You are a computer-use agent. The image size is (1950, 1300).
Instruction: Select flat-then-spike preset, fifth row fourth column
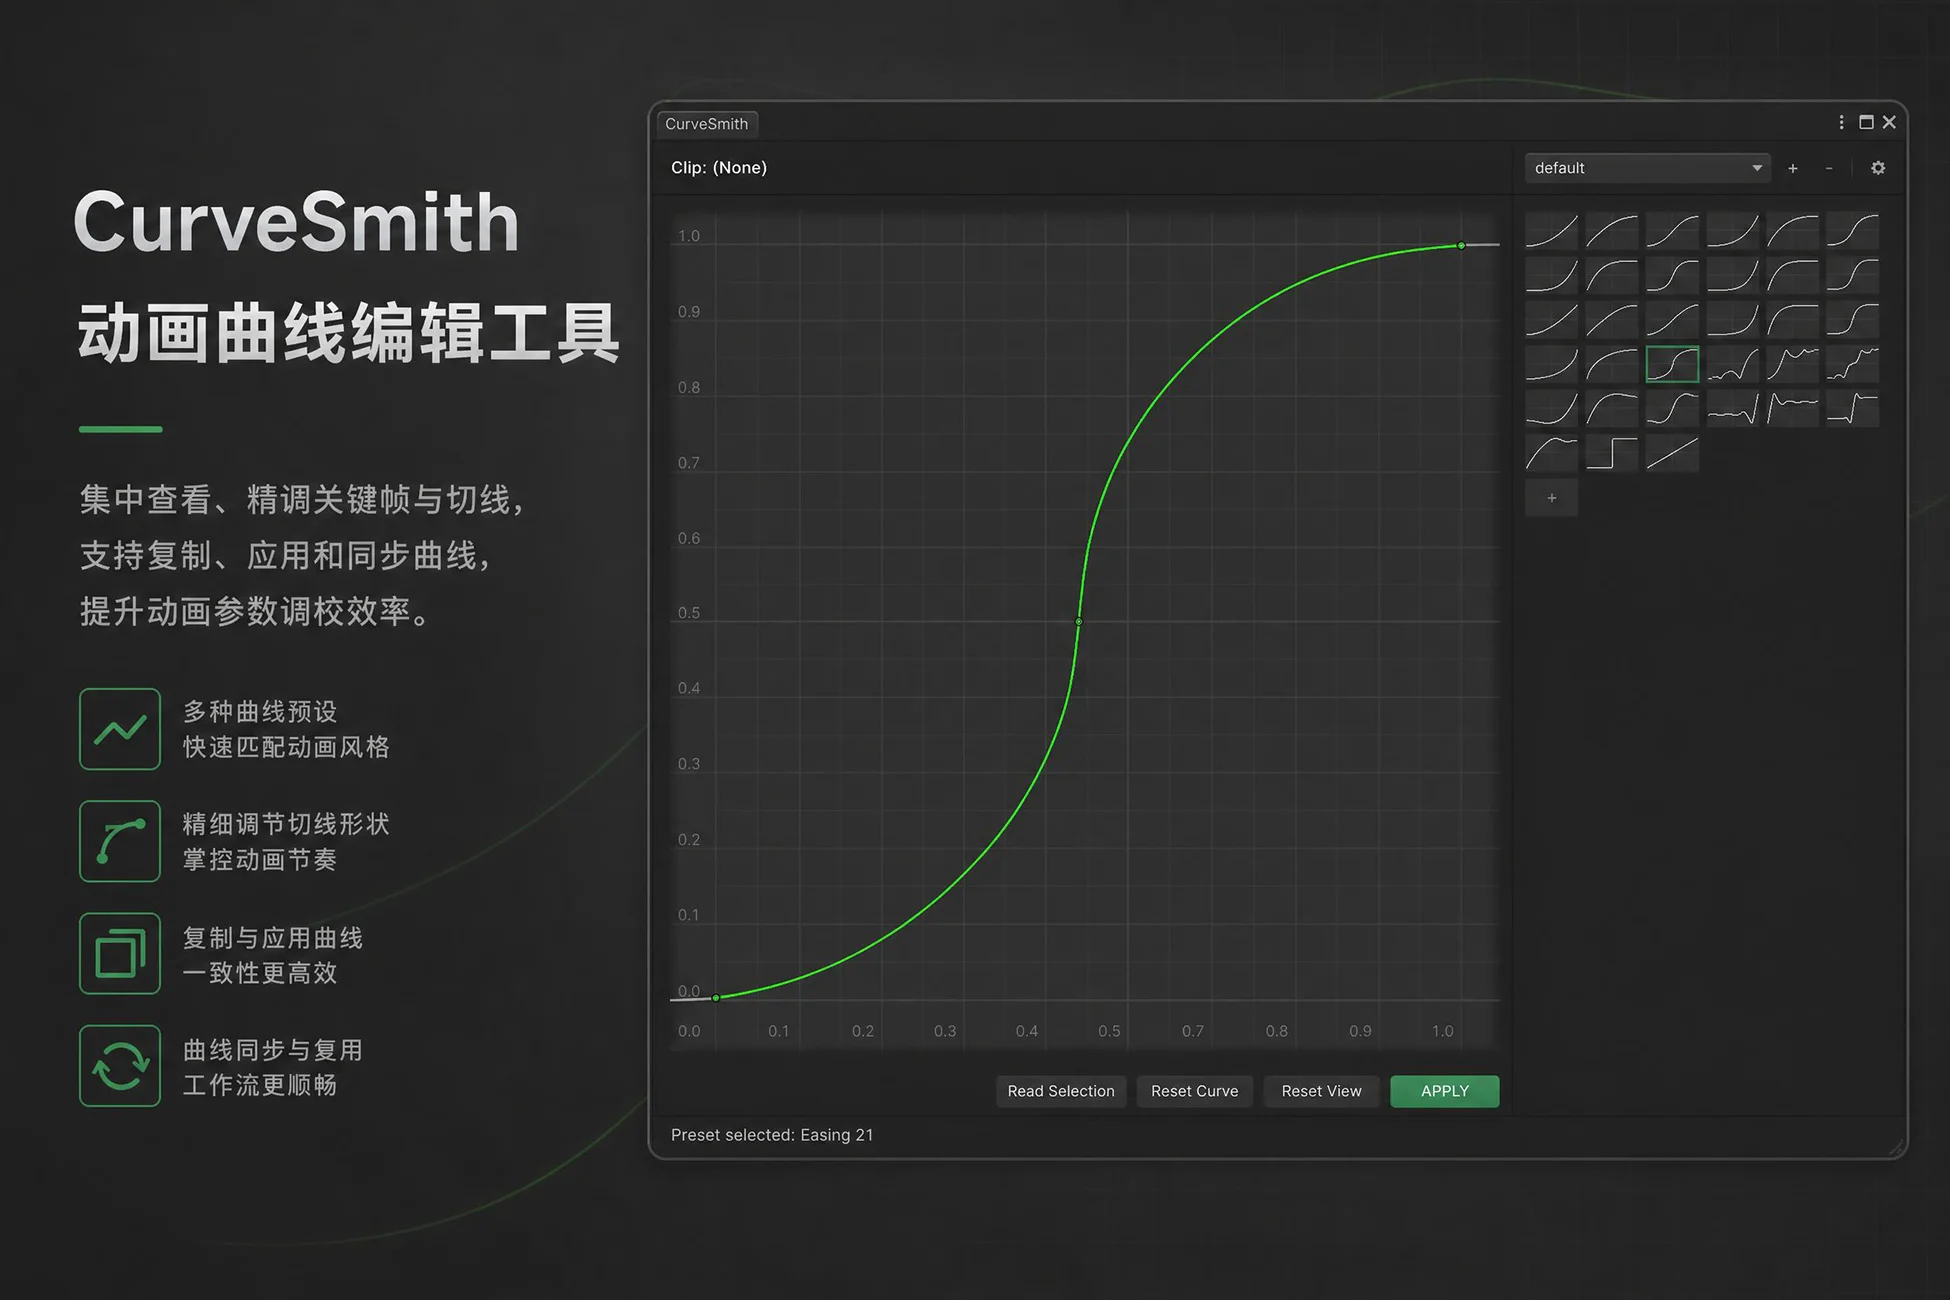pos(1732,409)
